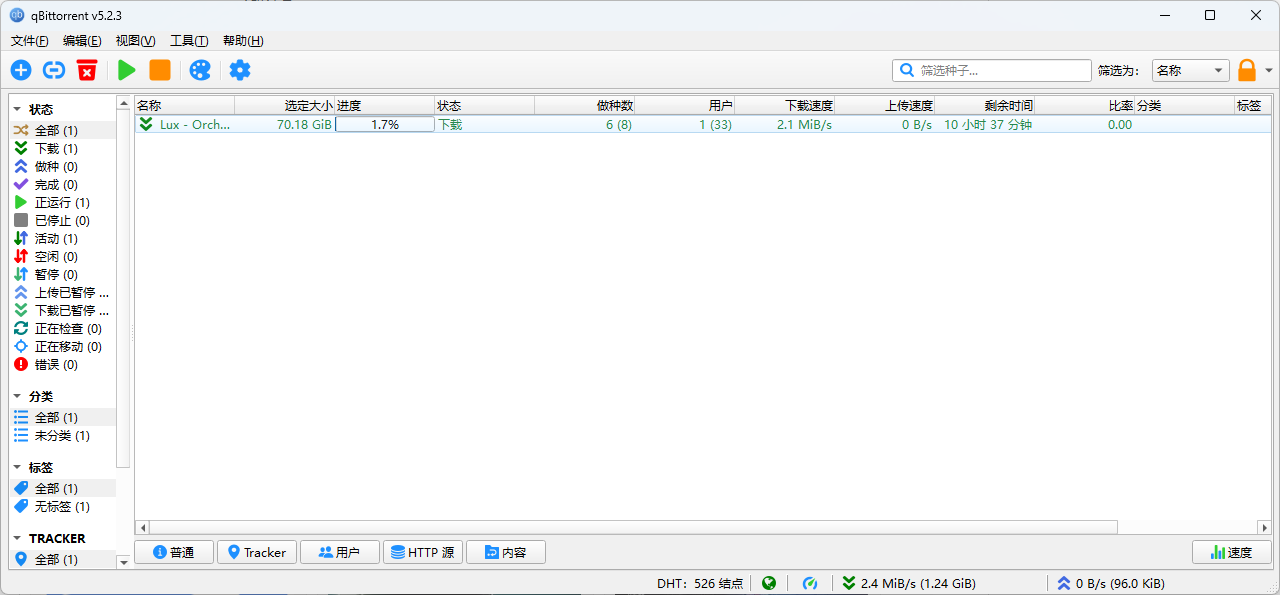Show the 速度 graph button
This screenshot has width=1280, height=595.
(1232, 552)
